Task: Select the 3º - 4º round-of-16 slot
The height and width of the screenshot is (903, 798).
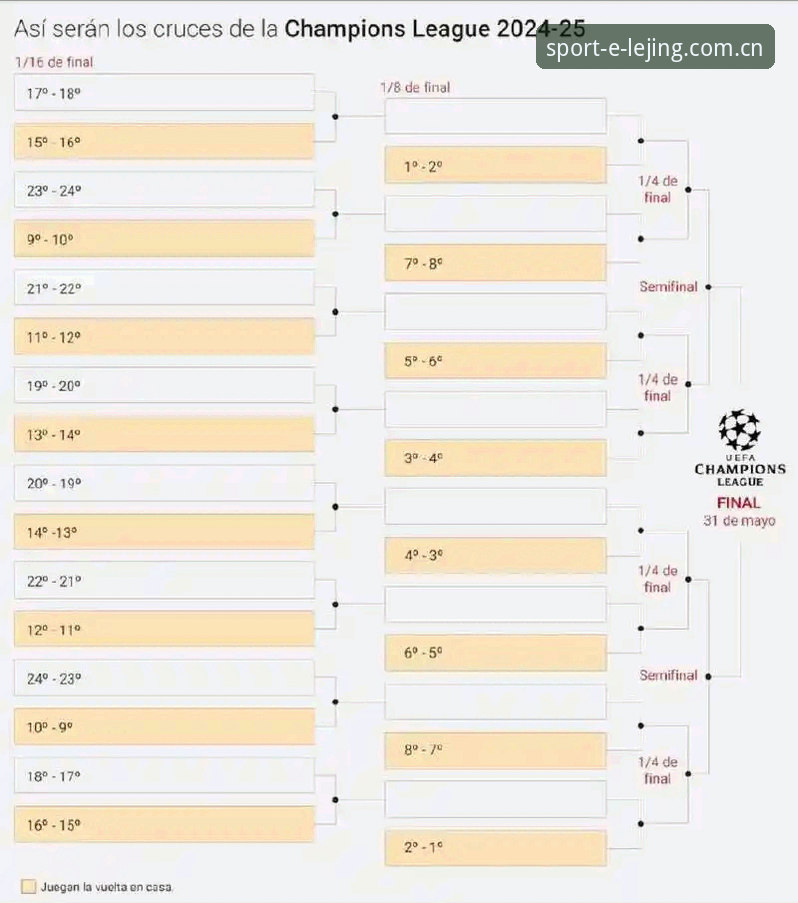Action: (495, 458)
